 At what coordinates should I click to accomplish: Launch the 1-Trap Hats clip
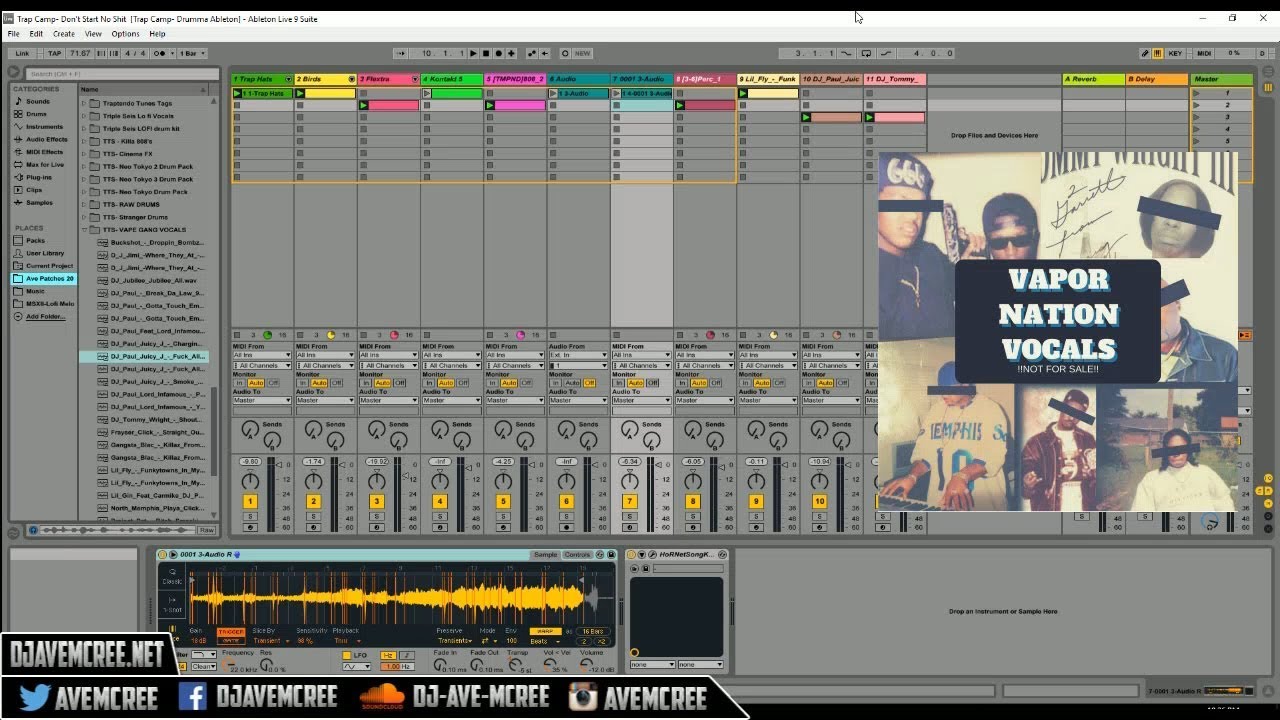tap(263, 93)
